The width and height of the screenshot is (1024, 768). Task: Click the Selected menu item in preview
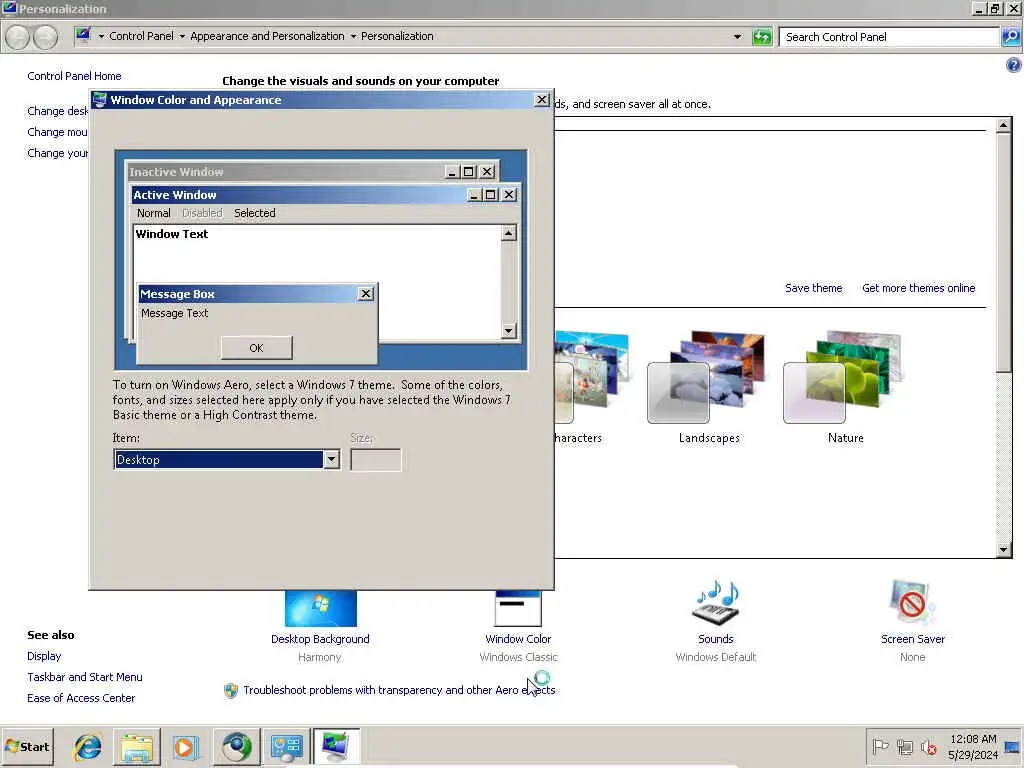pos(255,213)
